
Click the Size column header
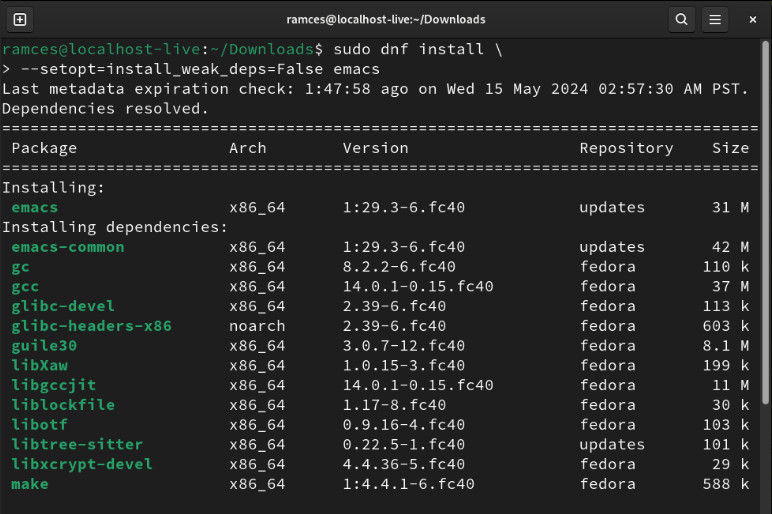[x=731, y=148]
